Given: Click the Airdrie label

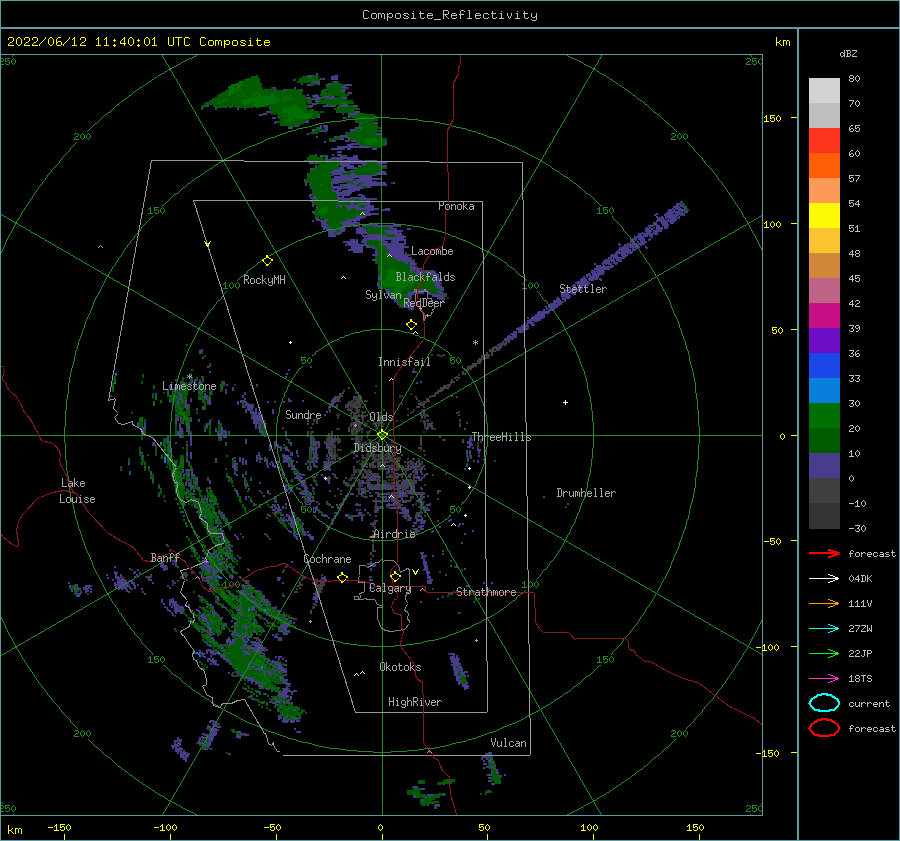Looking at the screenshot, I should point(394,534).
